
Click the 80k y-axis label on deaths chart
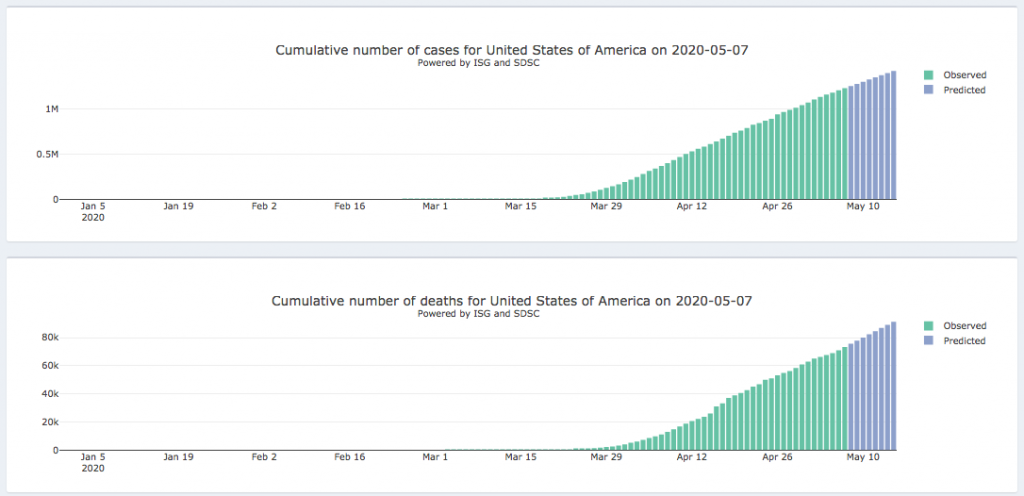(49, 337)
